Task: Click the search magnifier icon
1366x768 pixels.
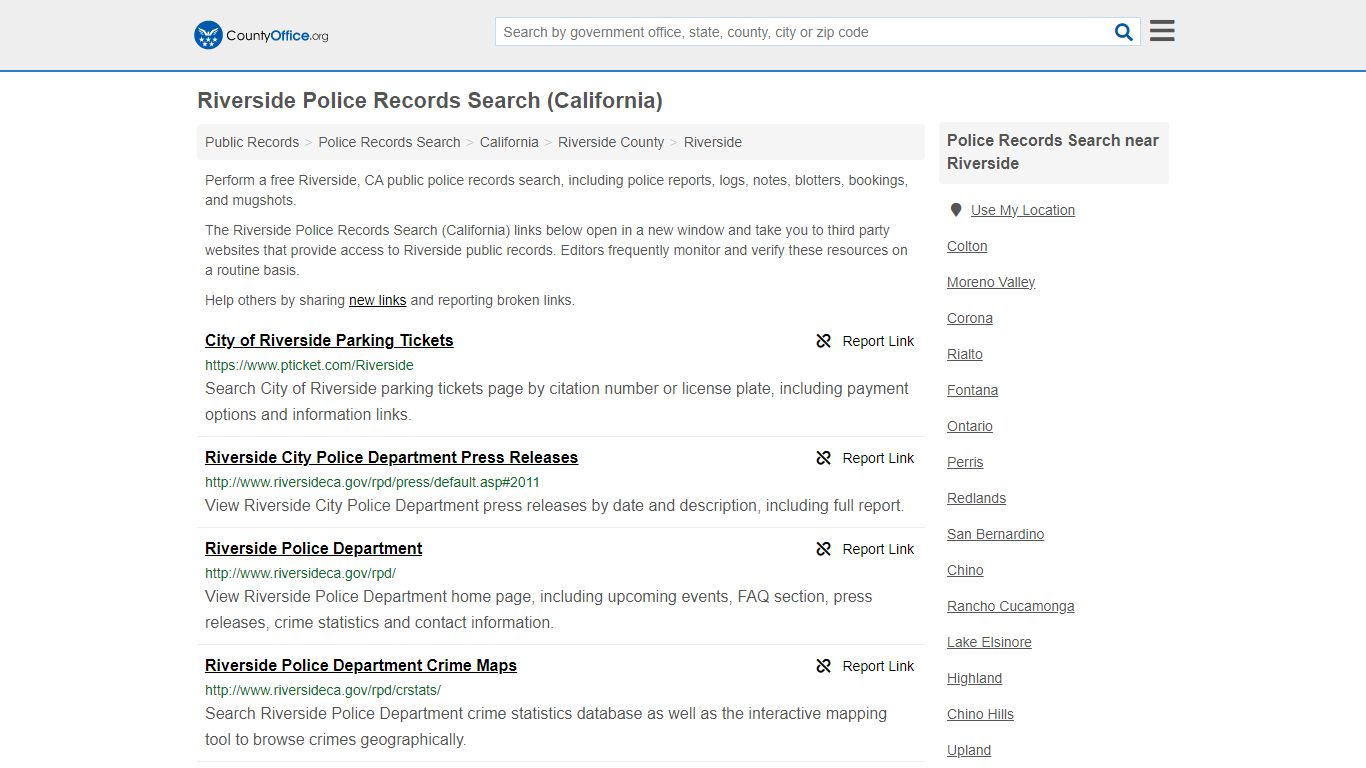Action: [1124, 32]
